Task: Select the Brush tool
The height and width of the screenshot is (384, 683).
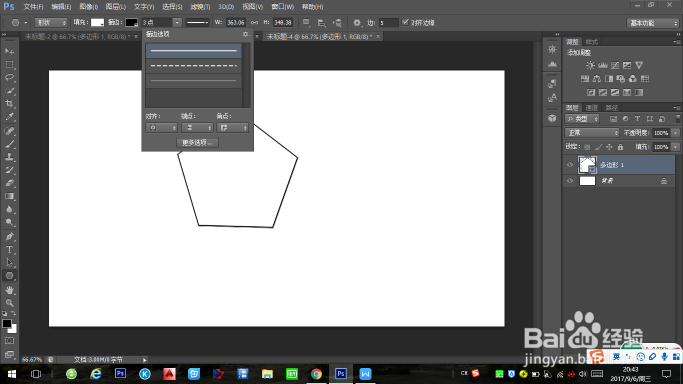Action: click(9, 144)
